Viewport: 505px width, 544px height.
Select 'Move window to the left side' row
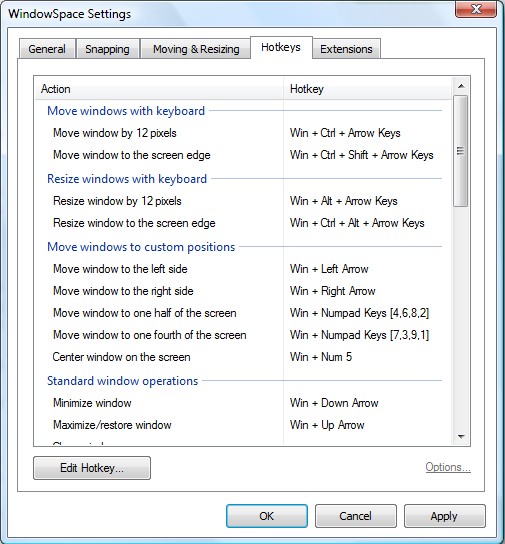point(243,269)
